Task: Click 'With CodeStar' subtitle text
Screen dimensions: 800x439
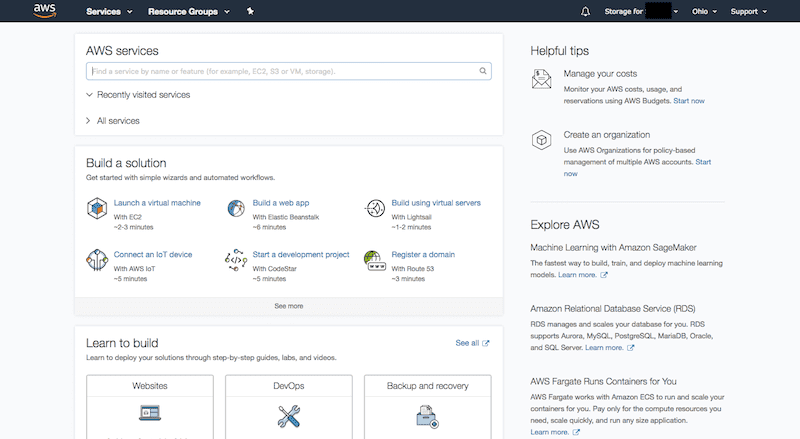Action: (x=274, y=269)
